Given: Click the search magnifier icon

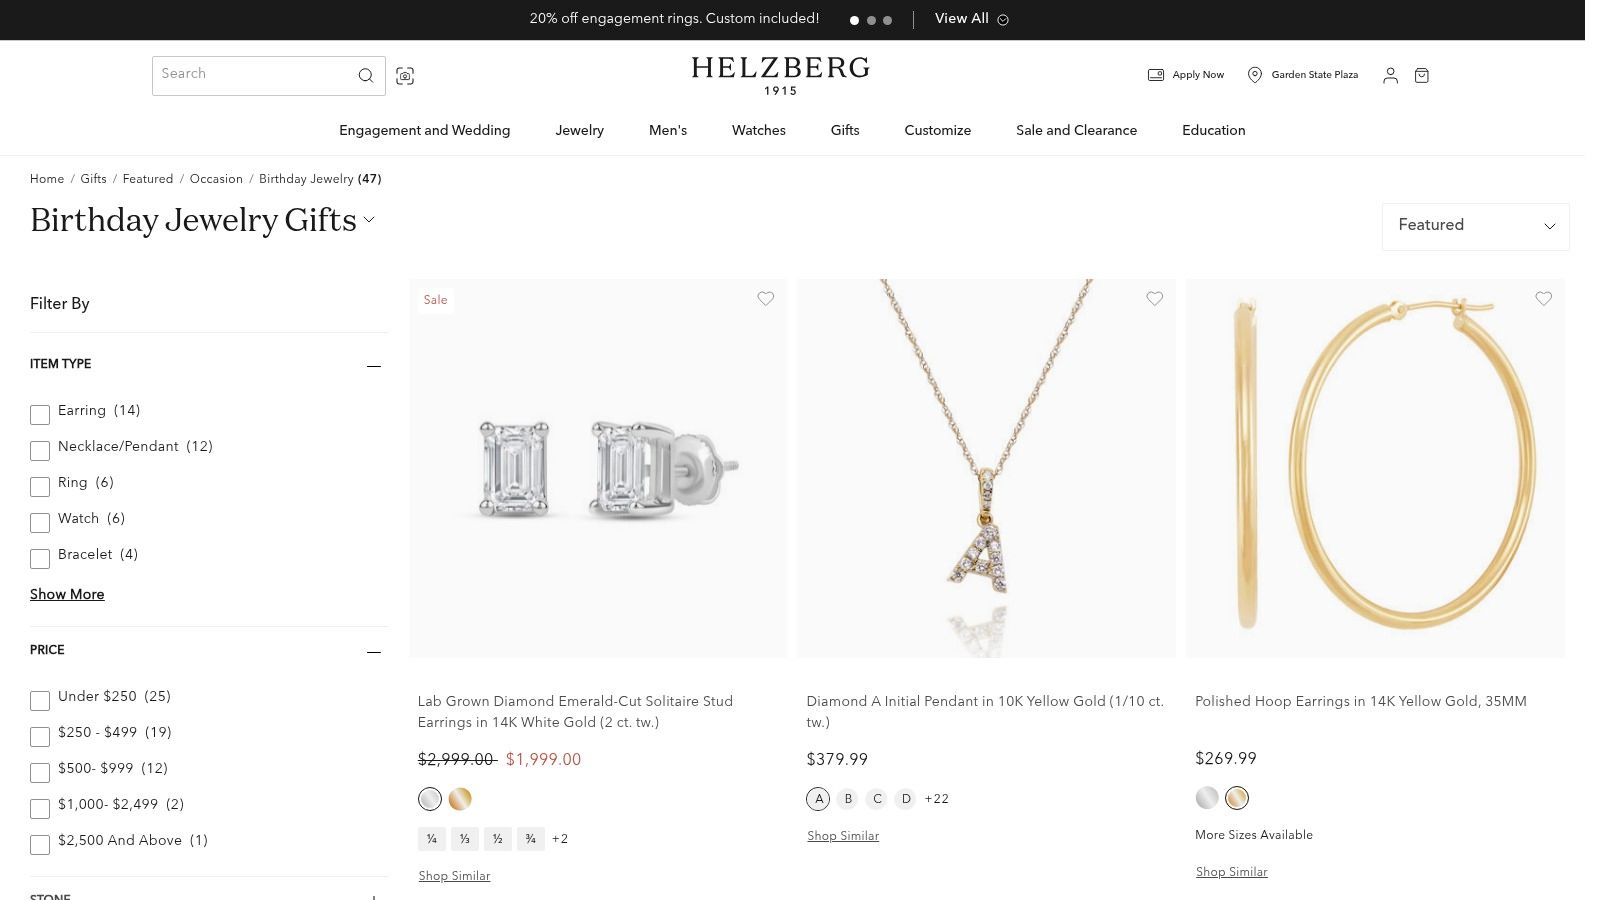Looking at the screenshot, I should pyautogui.click(x=366, y=76).
